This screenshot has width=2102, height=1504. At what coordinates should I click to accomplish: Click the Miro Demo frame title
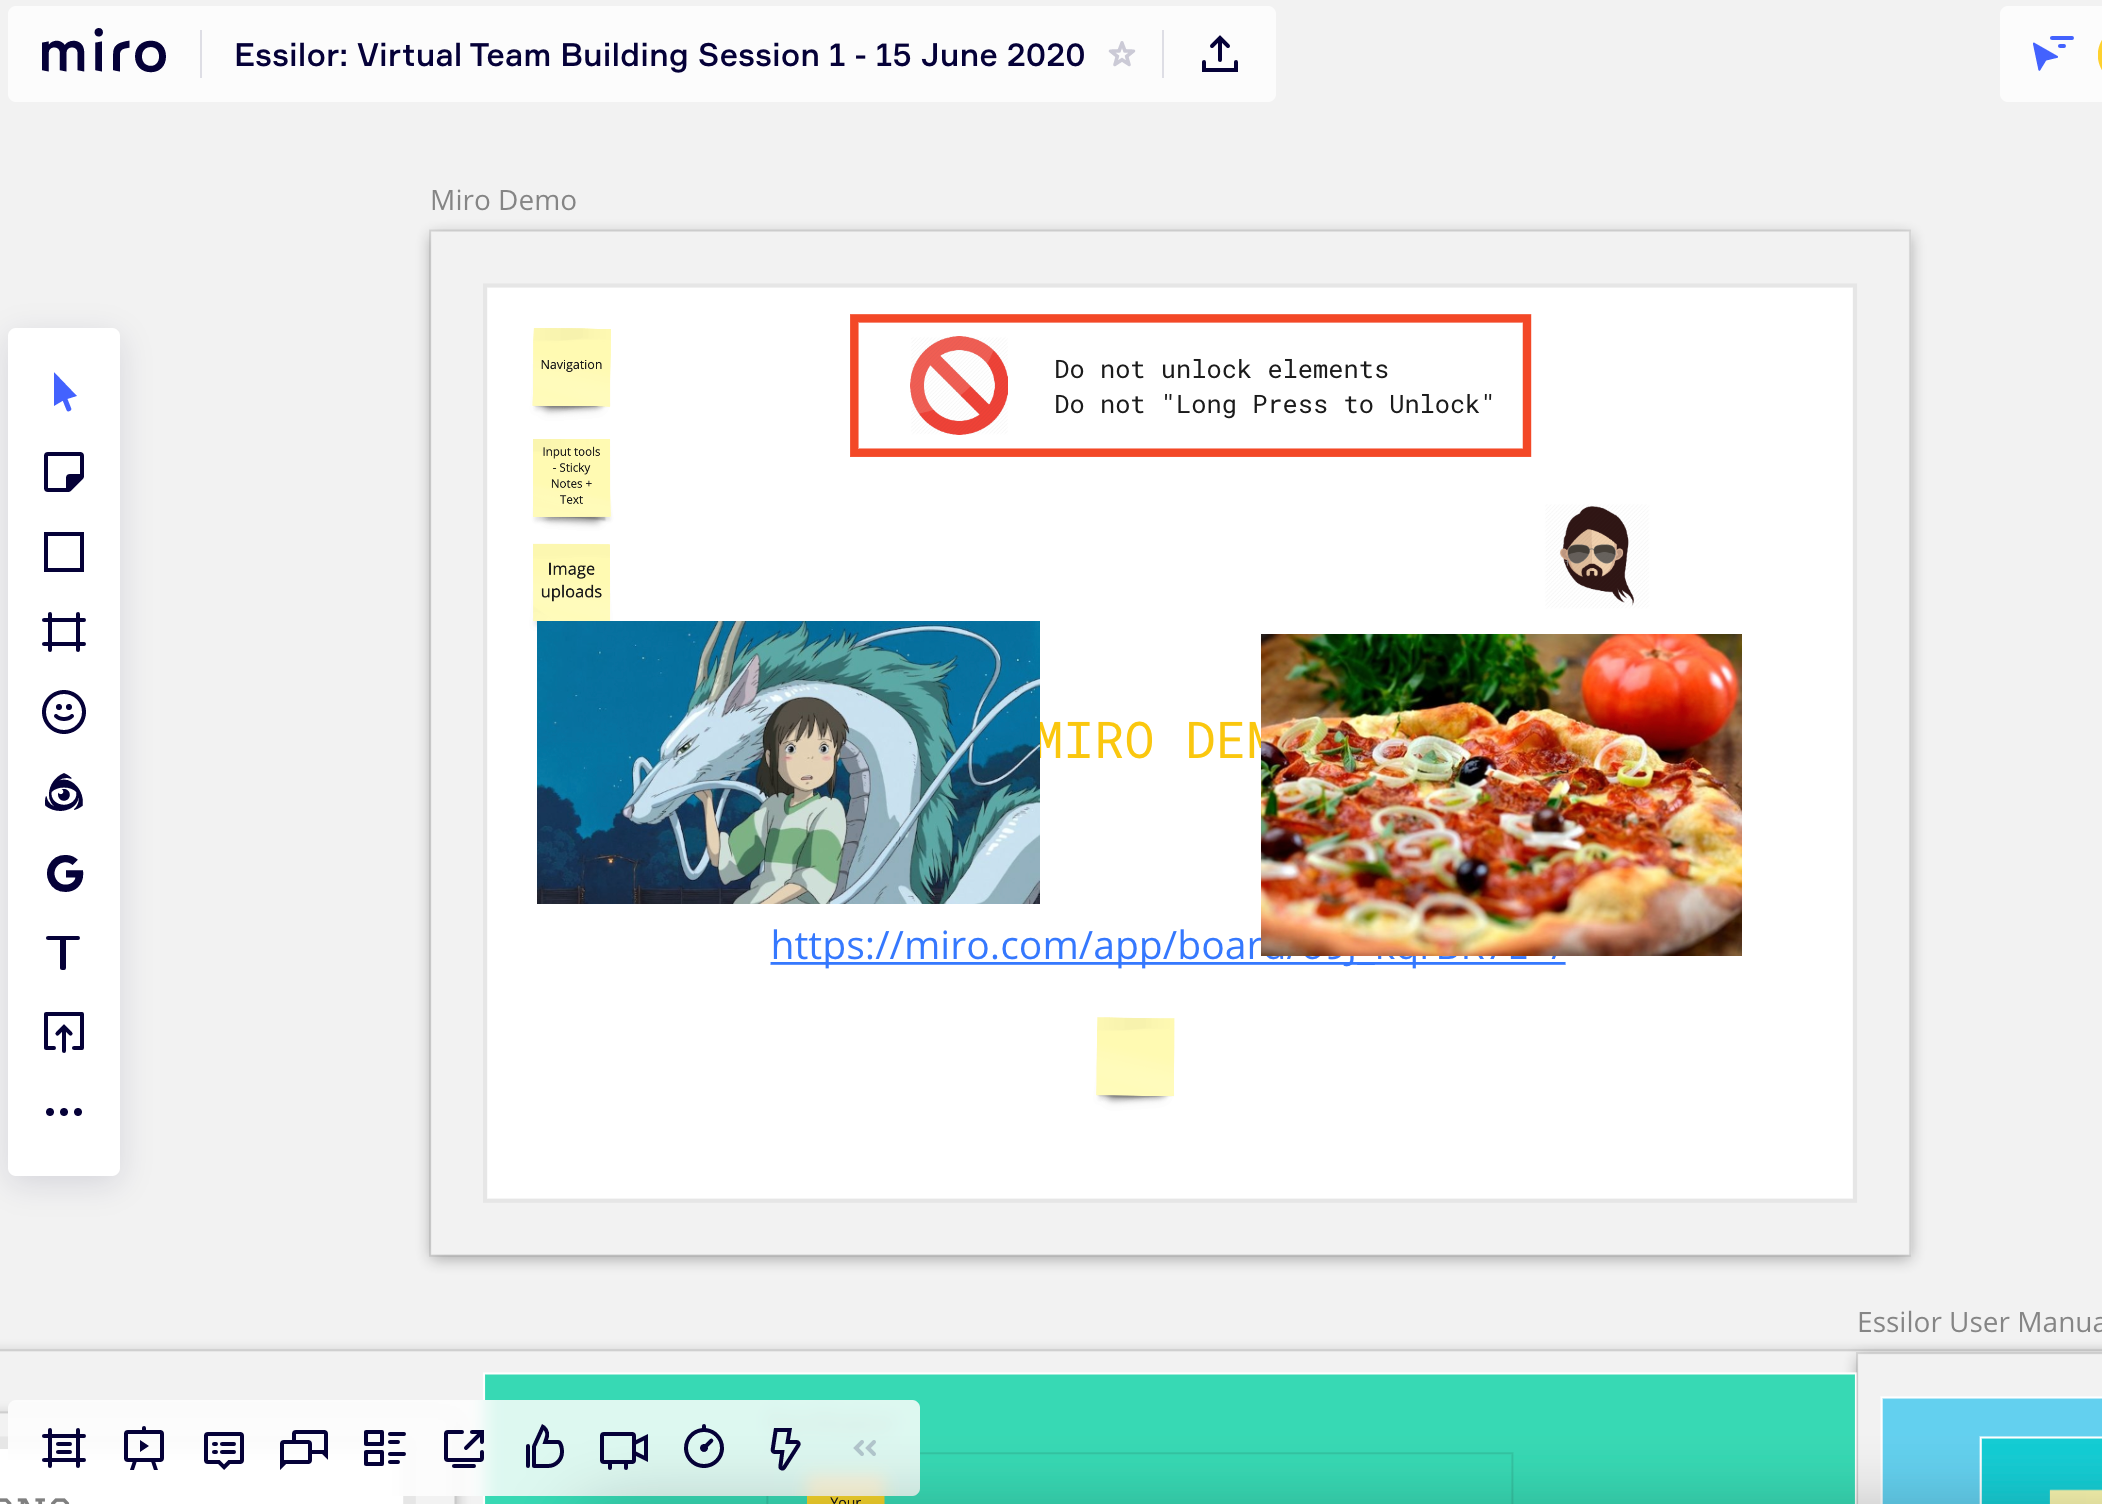tap(503, 200)
